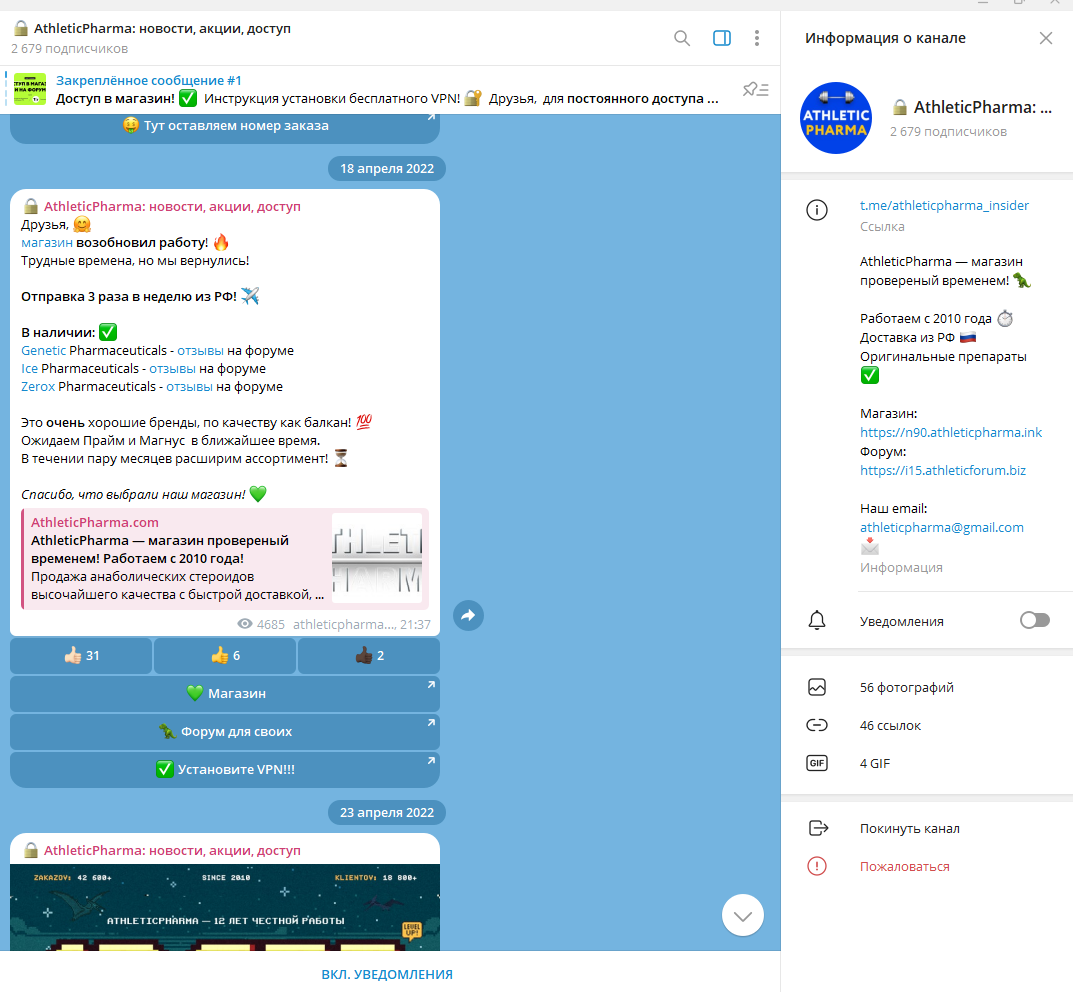1073x992 pixels.
Task: Close the channel information panel
Action: point(1045,38)
